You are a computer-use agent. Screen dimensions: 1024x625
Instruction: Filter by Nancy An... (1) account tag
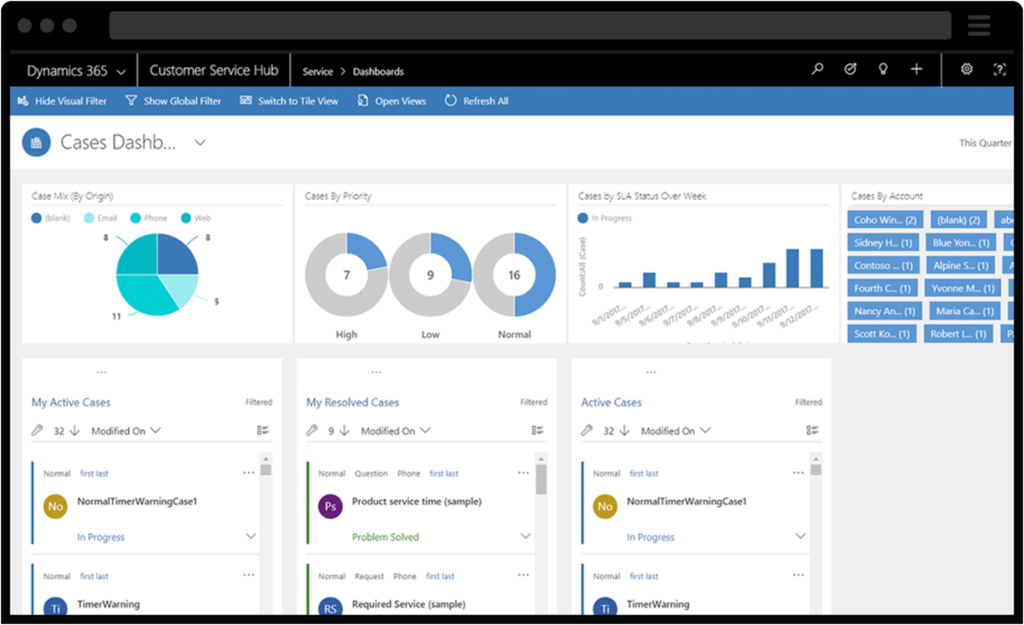(x=884, y=312)
